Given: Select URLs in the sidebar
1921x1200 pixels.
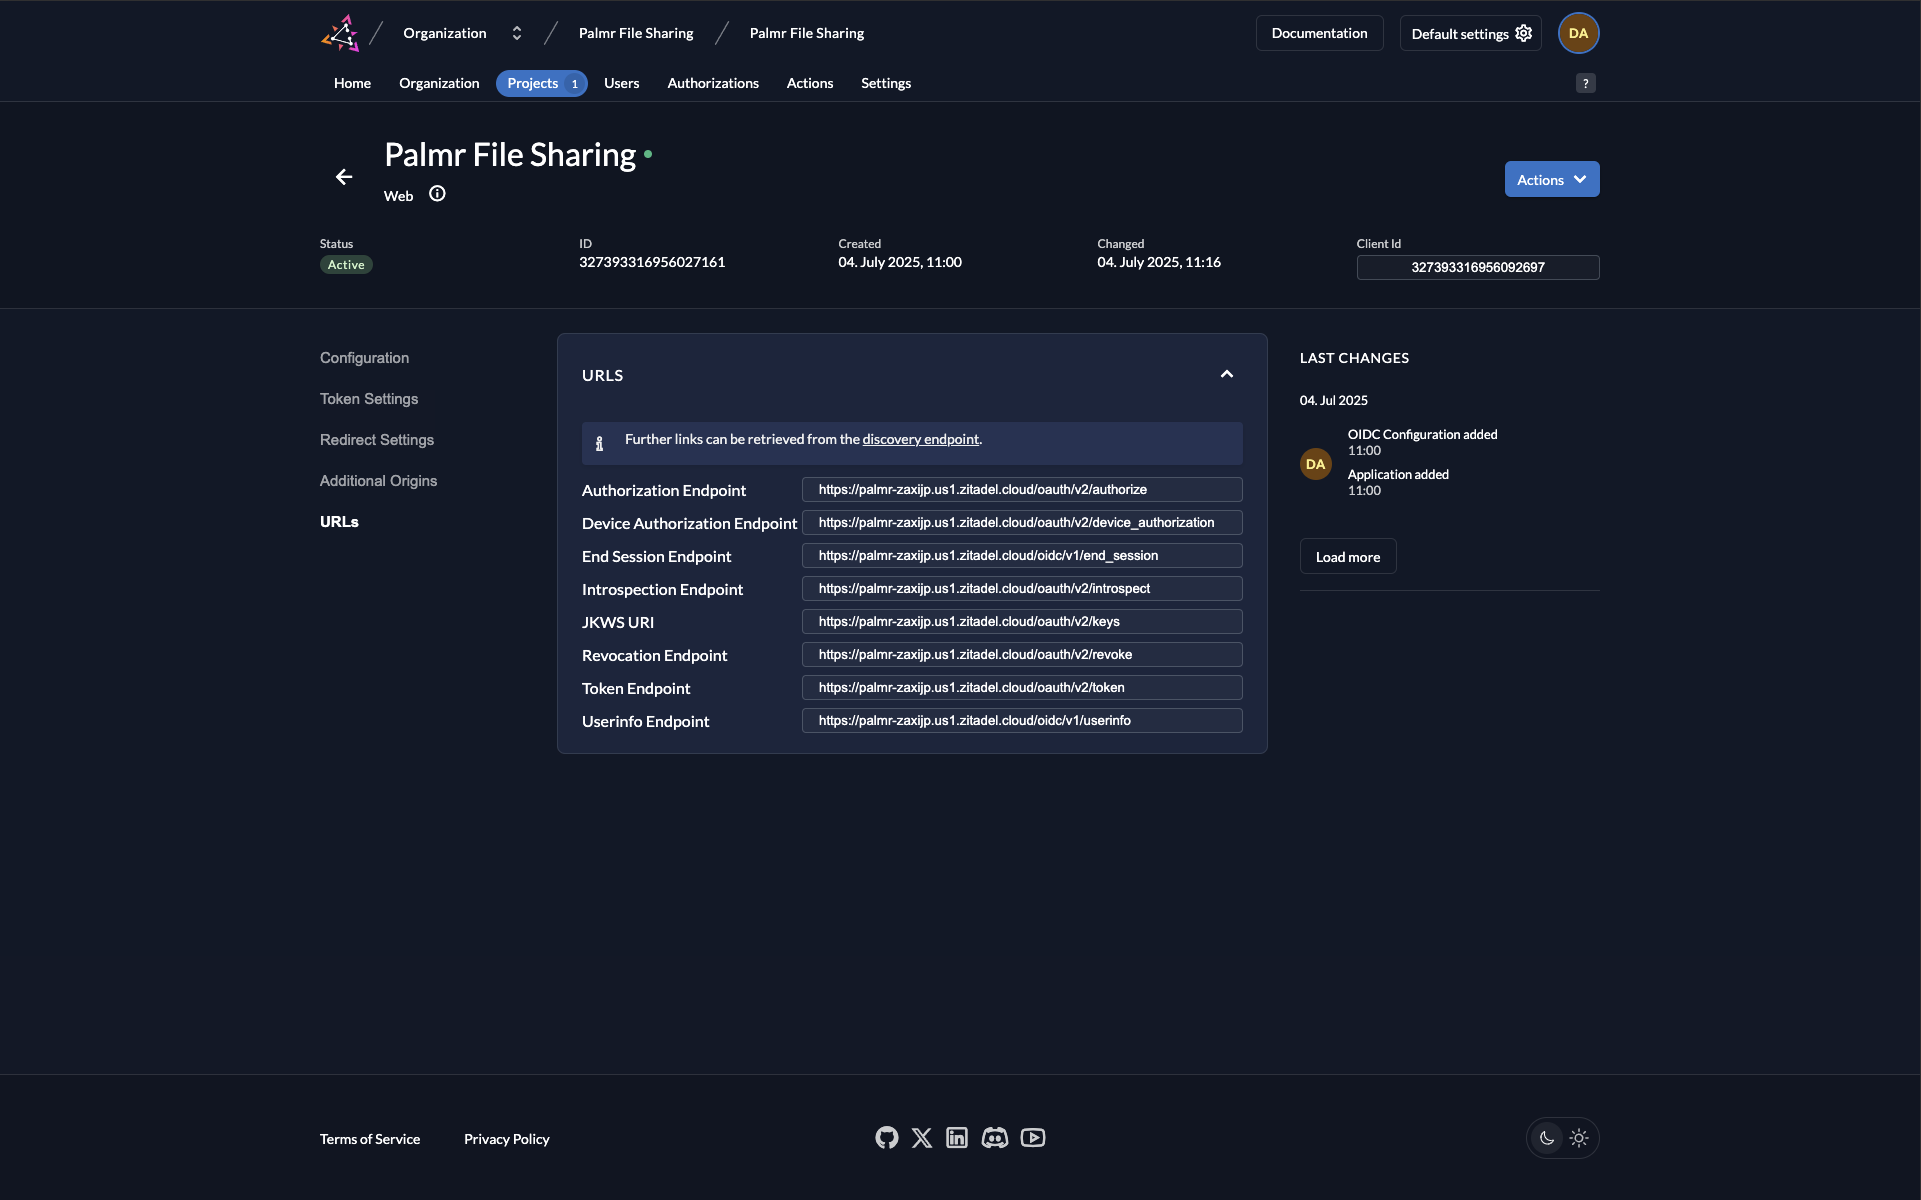Looking at the screenshot, I should [x=339, y=522].
